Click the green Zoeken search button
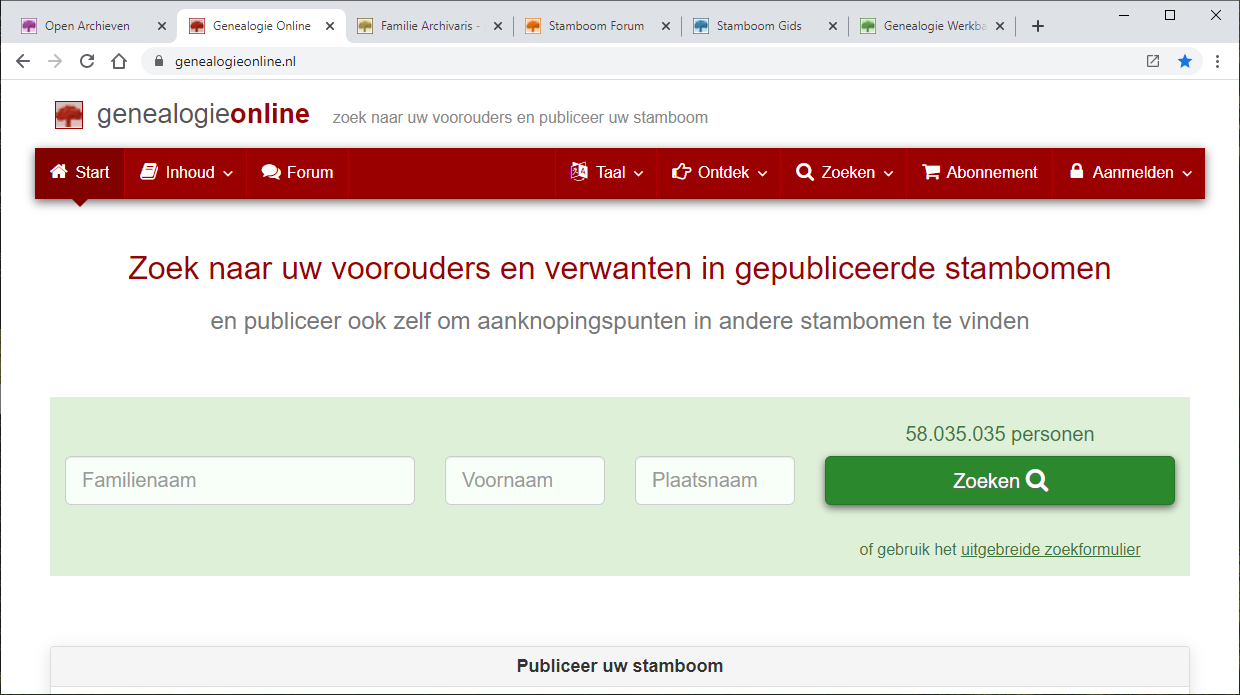Image resolution: width=1240 pixels, height=695 pixels. pos(1000,481)
